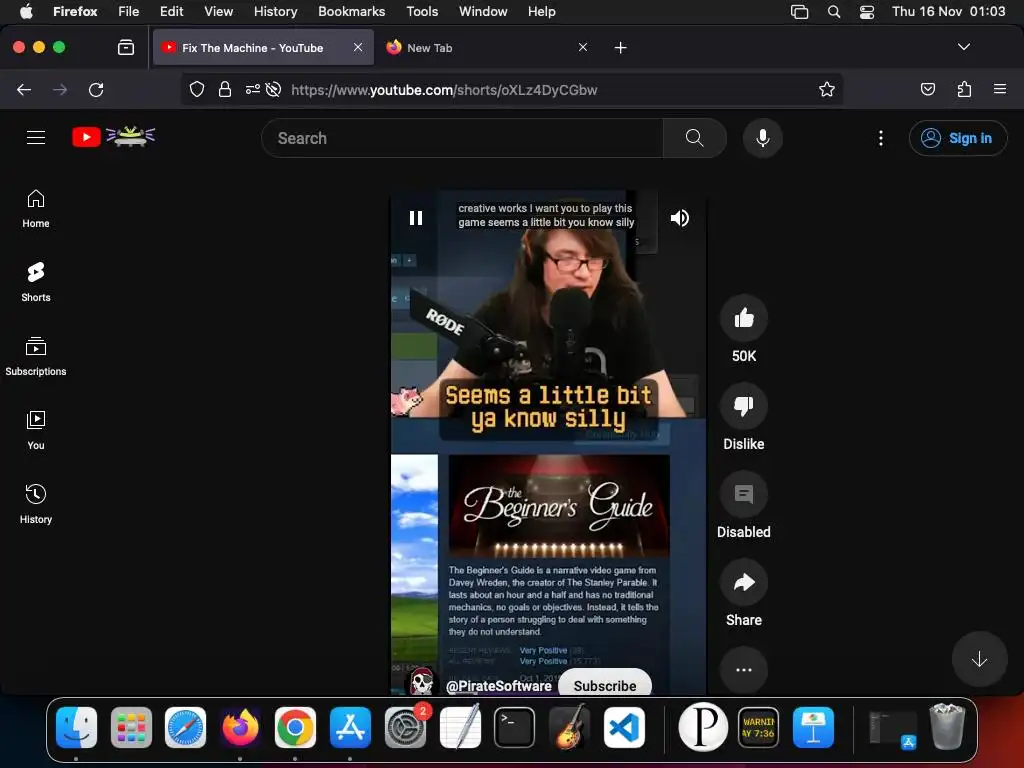
Task: Open the Apple menu
Action: [x=26, y=11]
